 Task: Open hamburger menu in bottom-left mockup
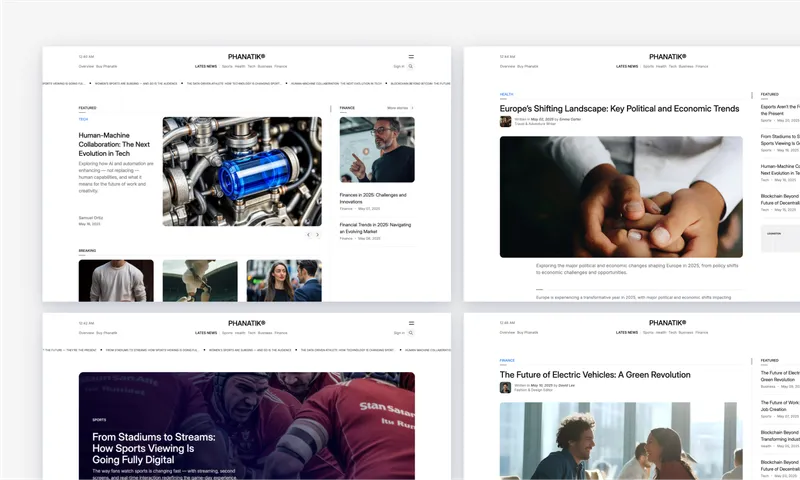411,323
